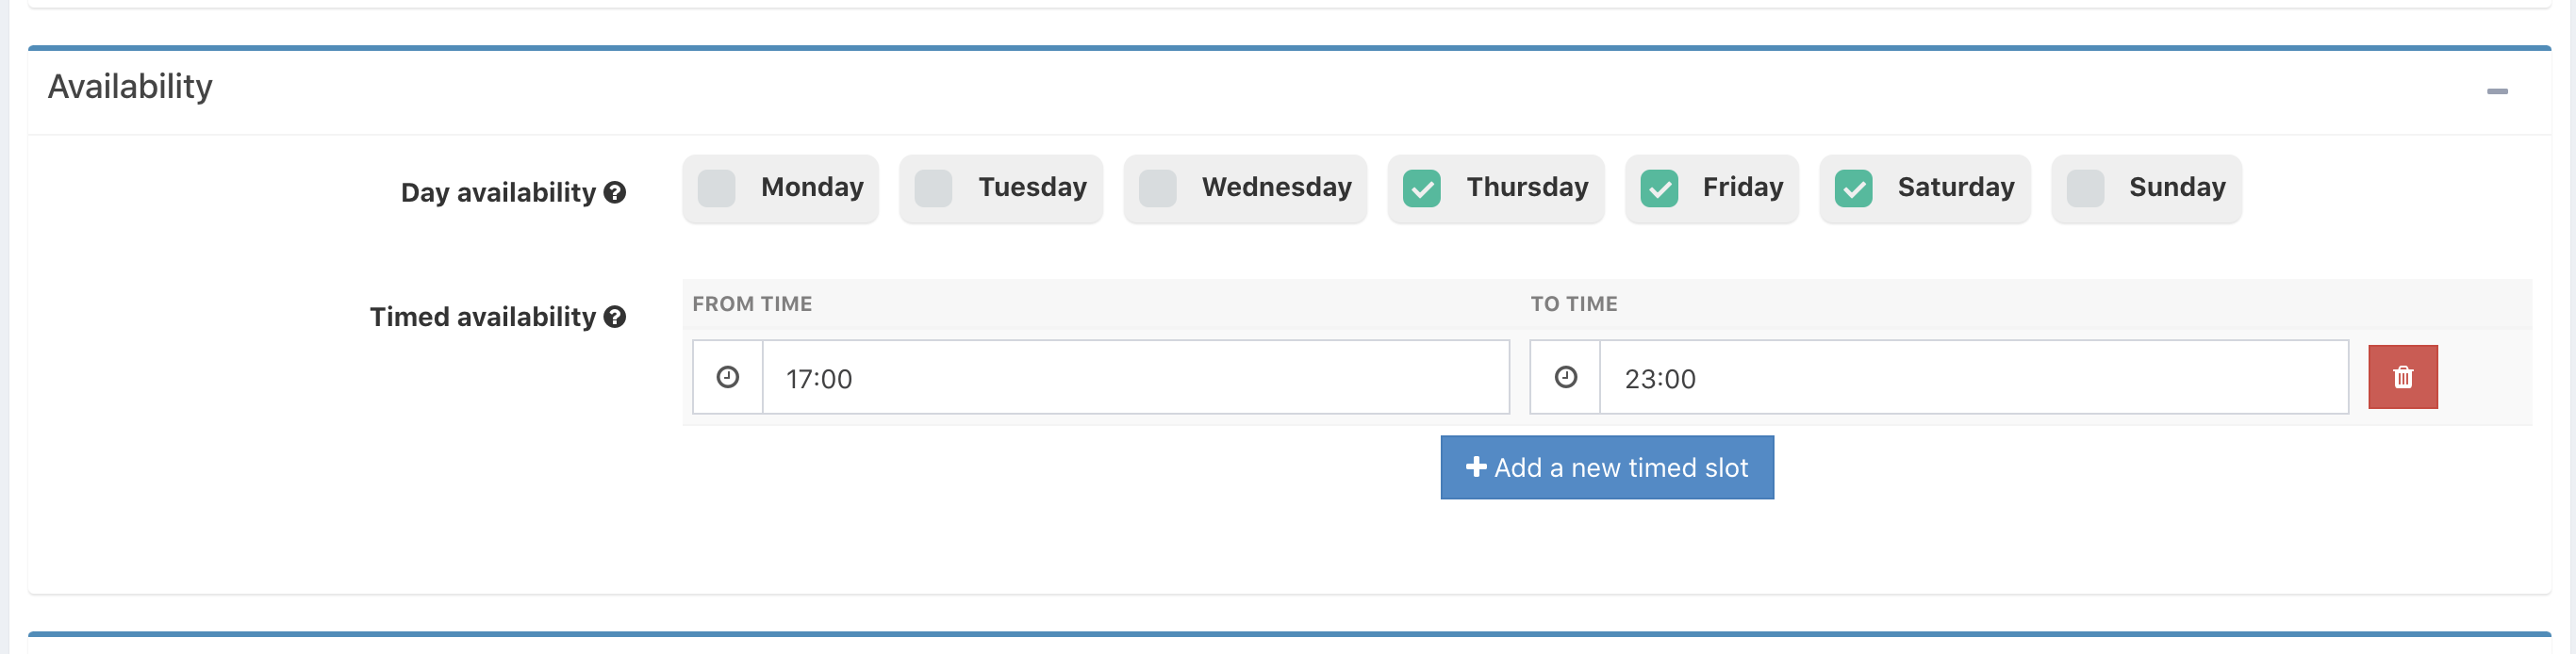Delete the timed slot with trash icon
Image resolution: width=2576 pixels, height=654 pixels.
(2402, 377)
